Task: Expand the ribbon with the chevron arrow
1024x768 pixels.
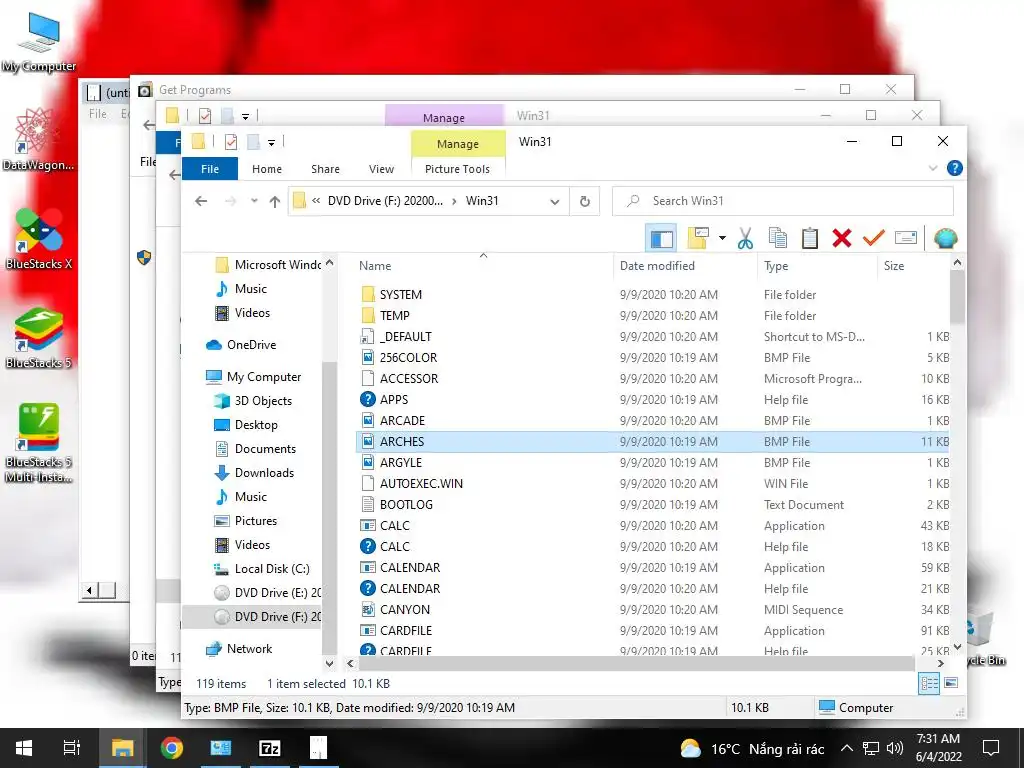Action: [x=933, y=168]
